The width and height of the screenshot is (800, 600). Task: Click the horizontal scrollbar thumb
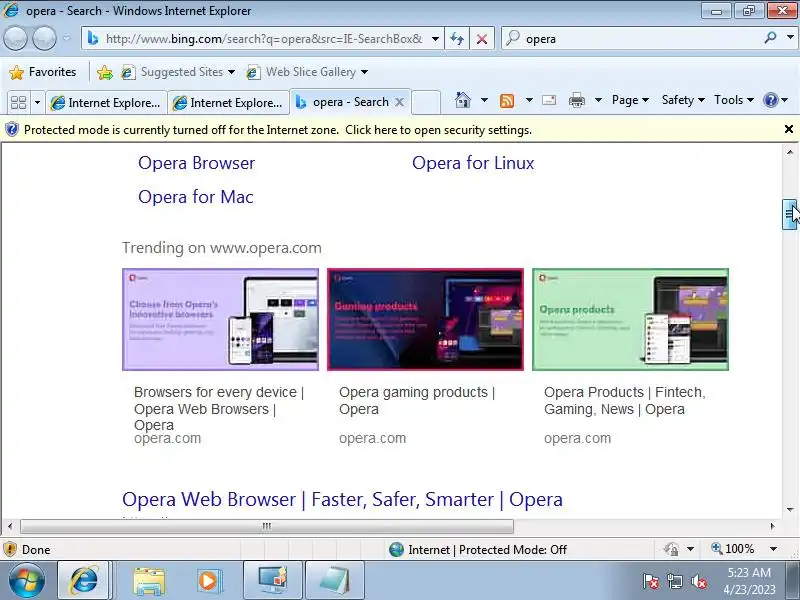pyautogui.click(x=266, y=526)
